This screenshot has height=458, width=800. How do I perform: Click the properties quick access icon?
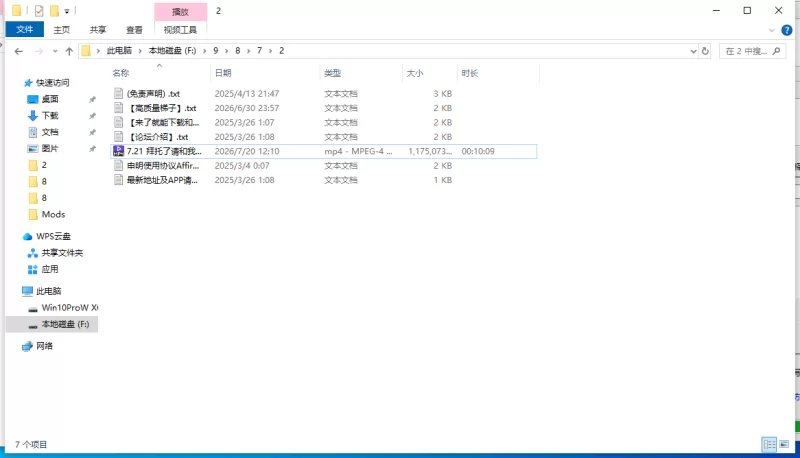(x=39, y=11)
